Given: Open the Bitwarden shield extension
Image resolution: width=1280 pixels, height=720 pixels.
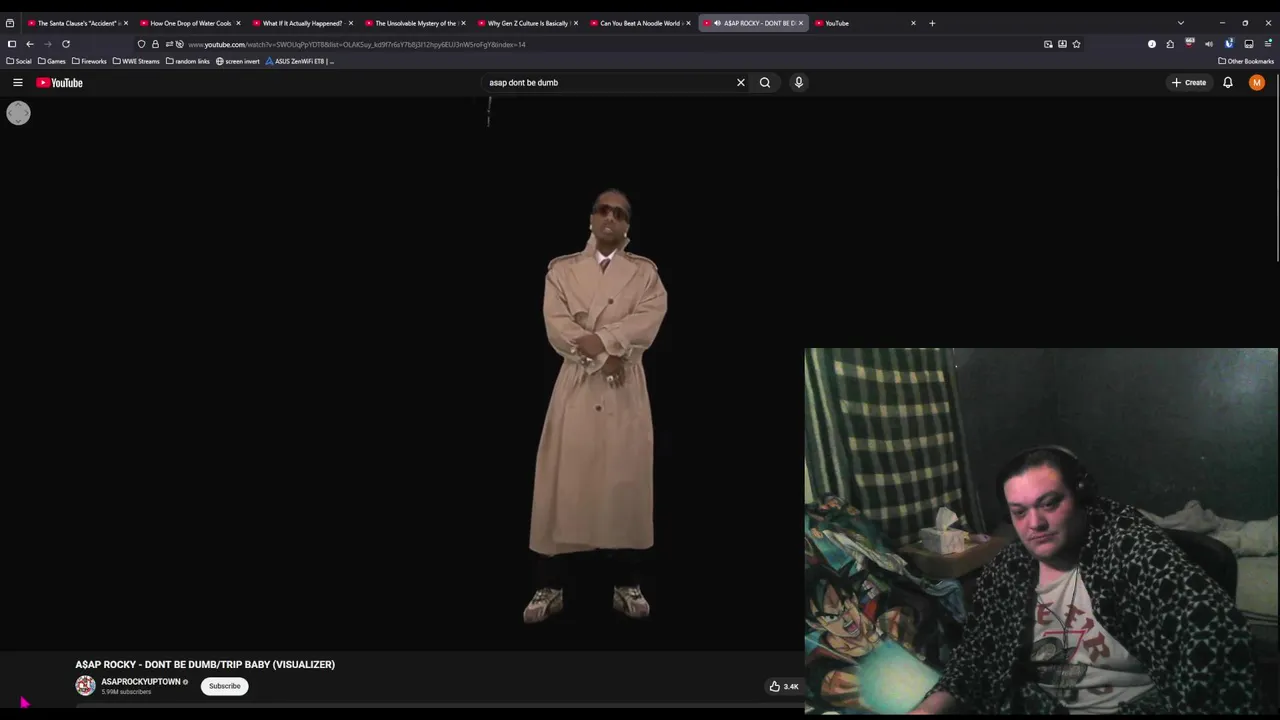Looking at the screenshot, I should pos(1229,44).
